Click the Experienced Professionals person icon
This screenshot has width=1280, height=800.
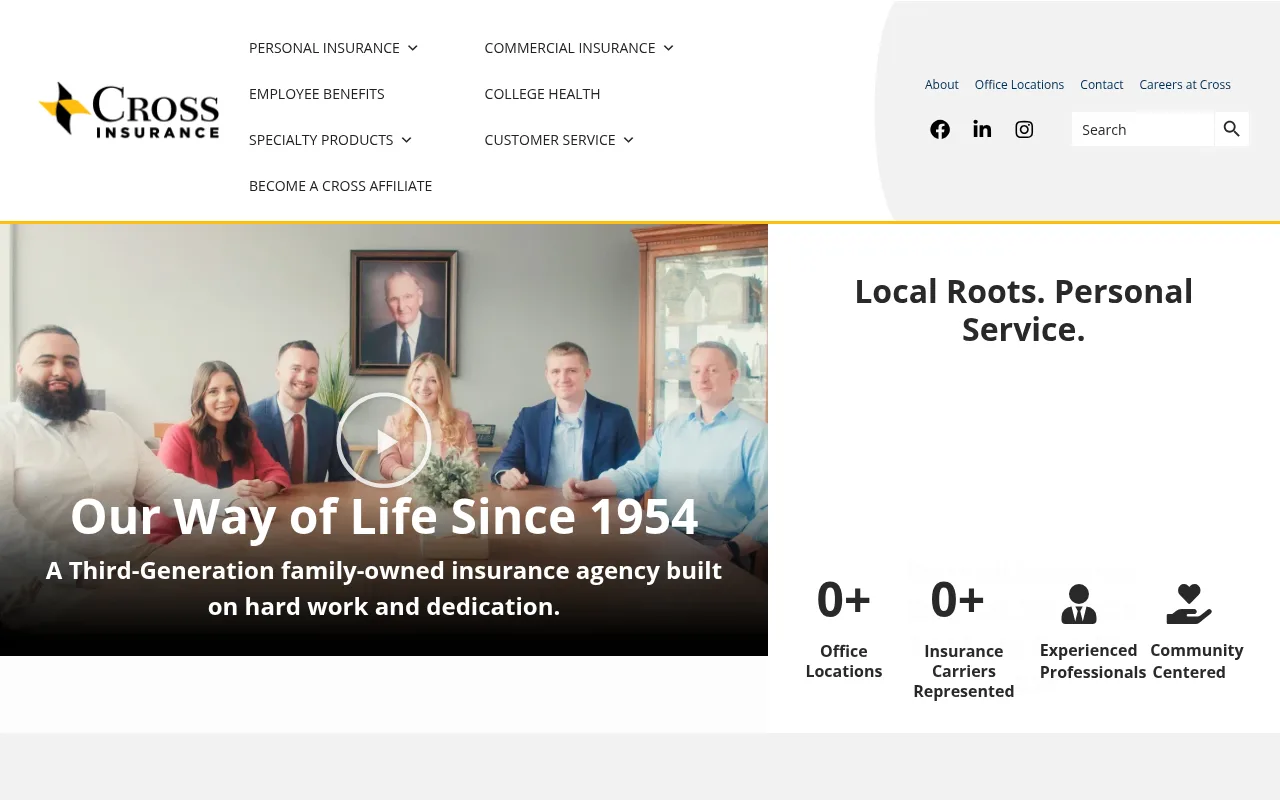click(1079, 604)
